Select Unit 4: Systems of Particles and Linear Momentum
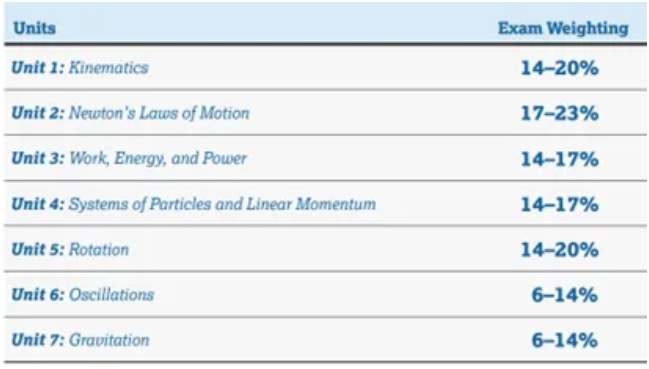 tap(193, 204)
